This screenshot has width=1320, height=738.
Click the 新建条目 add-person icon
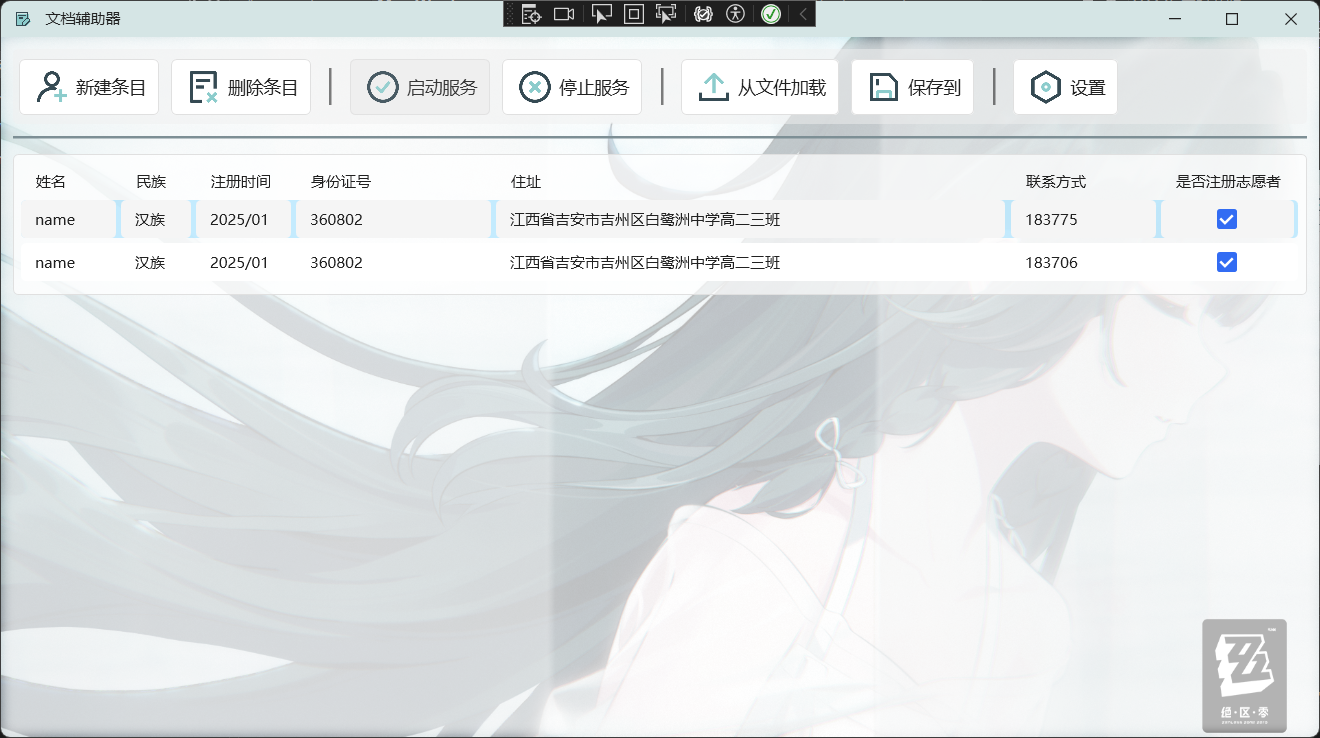tap(51, 87)
